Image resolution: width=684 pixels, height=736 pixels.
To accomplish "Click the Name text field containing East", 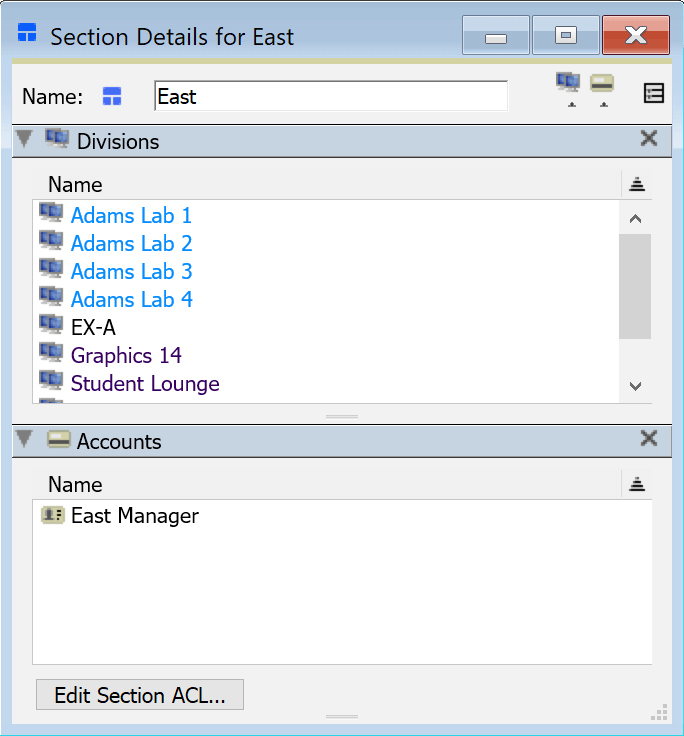I will coord(330,97).
